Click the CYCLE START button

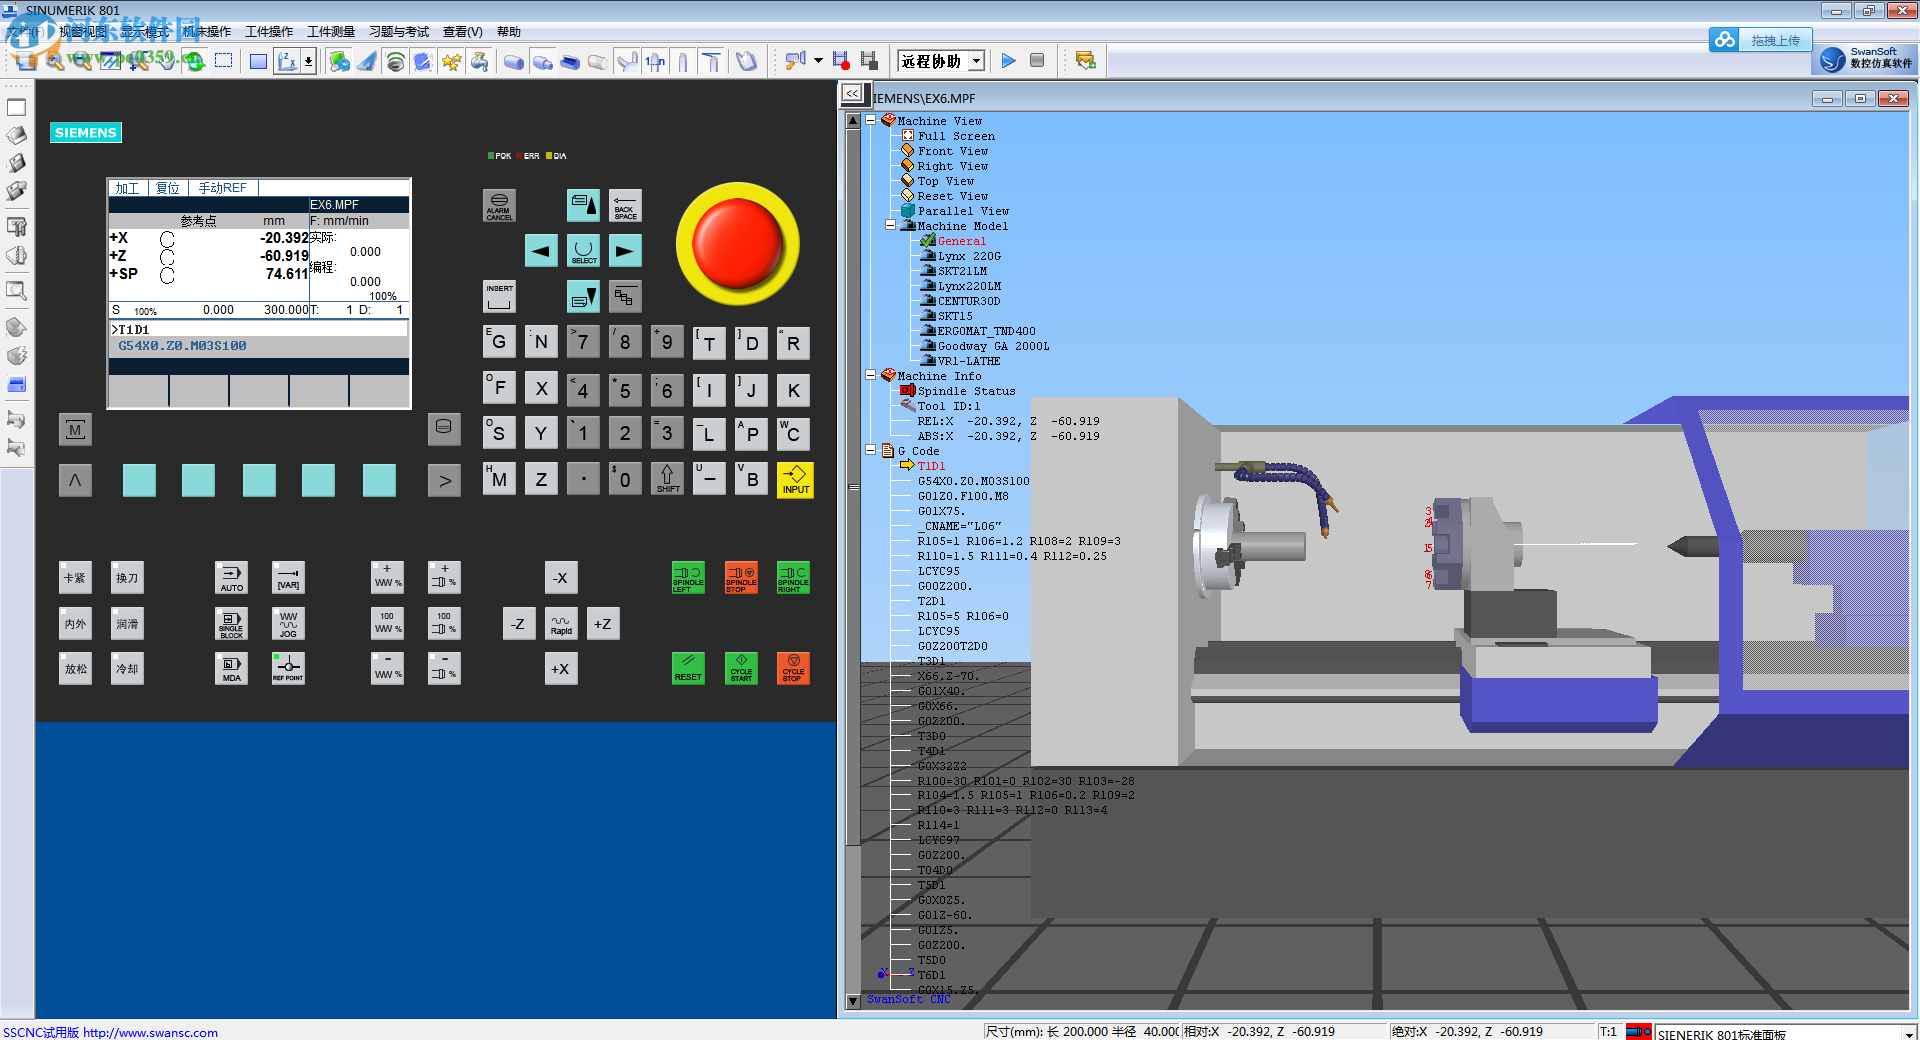(x=741, y=668)
